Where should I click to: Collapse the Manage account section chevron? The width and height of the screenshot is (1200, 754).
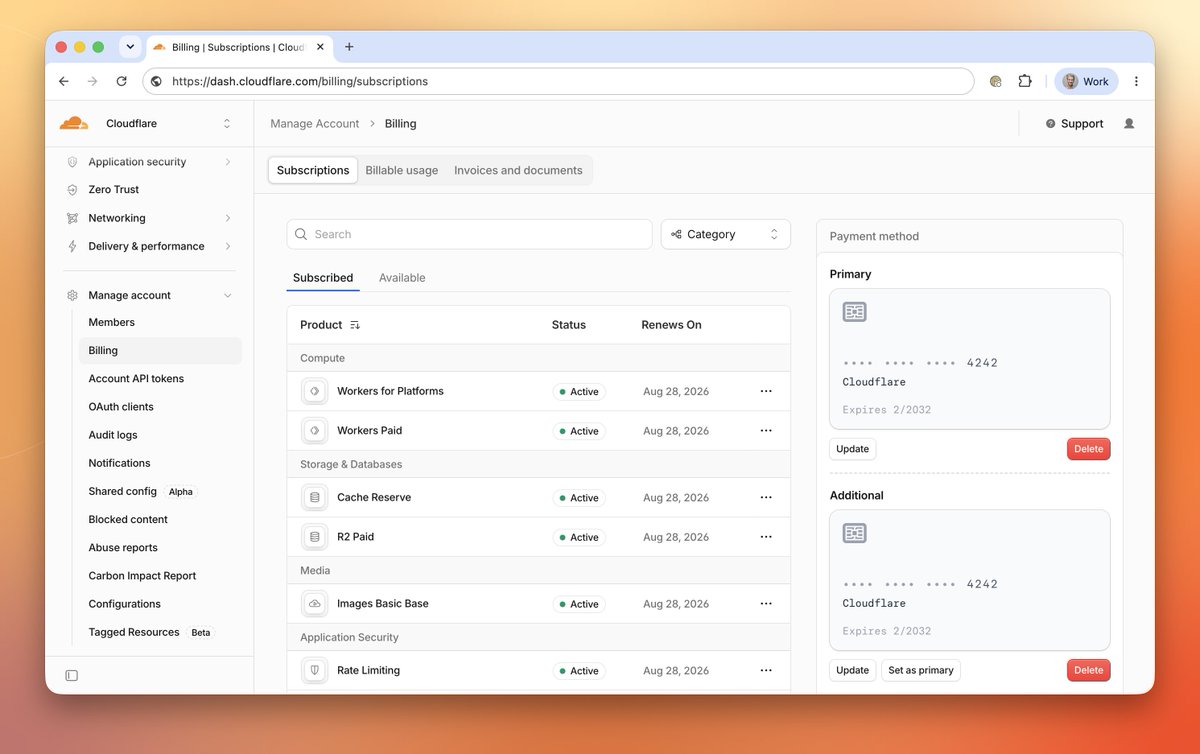(228, 295)
